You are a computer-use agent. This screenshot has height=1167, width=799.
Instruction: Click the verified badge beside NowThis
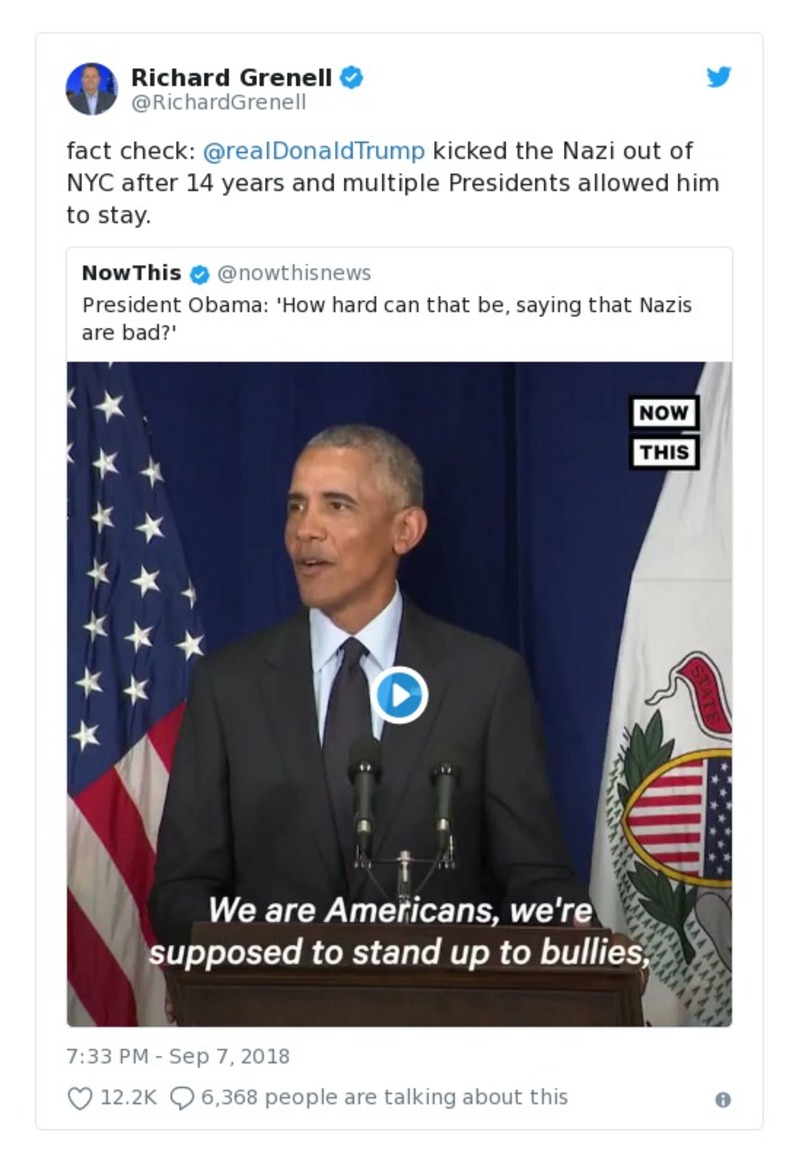coord(201,273)
